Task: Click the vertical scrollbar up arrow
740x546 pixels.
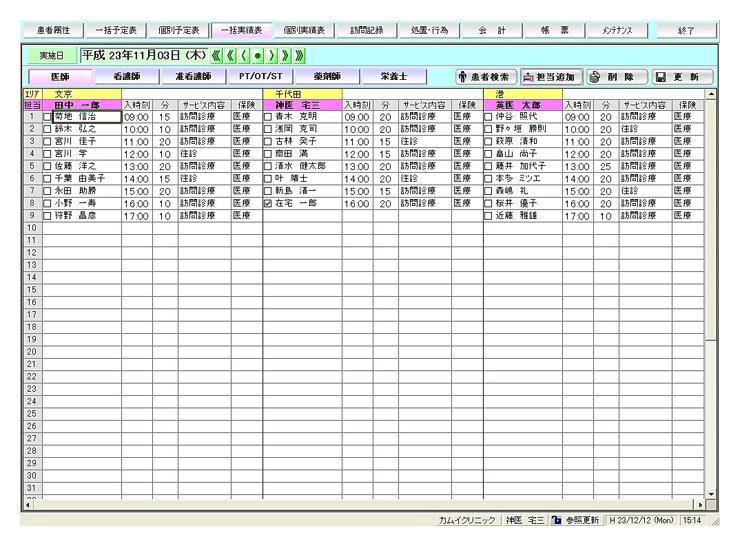Action: (x=711, y=94)
